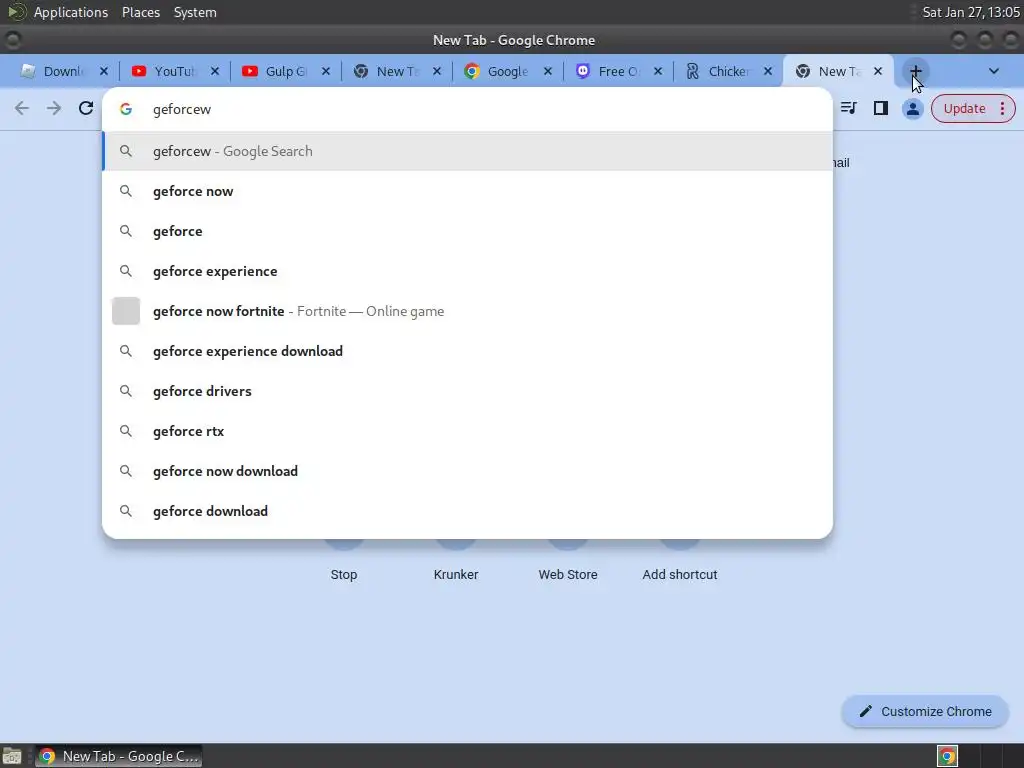1024x768 pixels.
Task: Click search icon beside 'geforce rtx'
Action: click(126, 431)
